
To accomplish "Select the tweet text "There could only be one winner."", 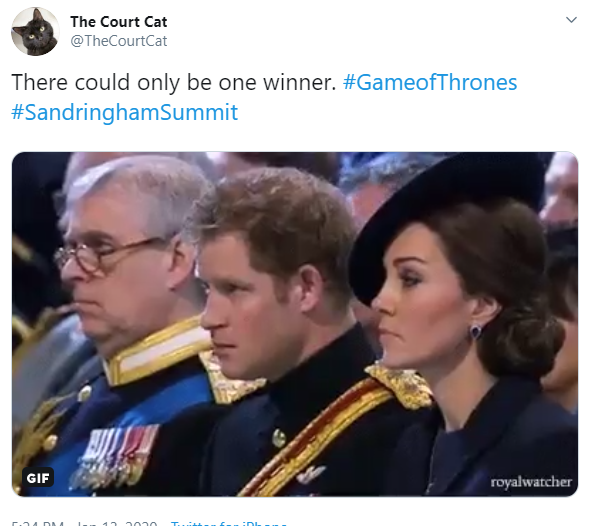I will (x=174, y=82).
